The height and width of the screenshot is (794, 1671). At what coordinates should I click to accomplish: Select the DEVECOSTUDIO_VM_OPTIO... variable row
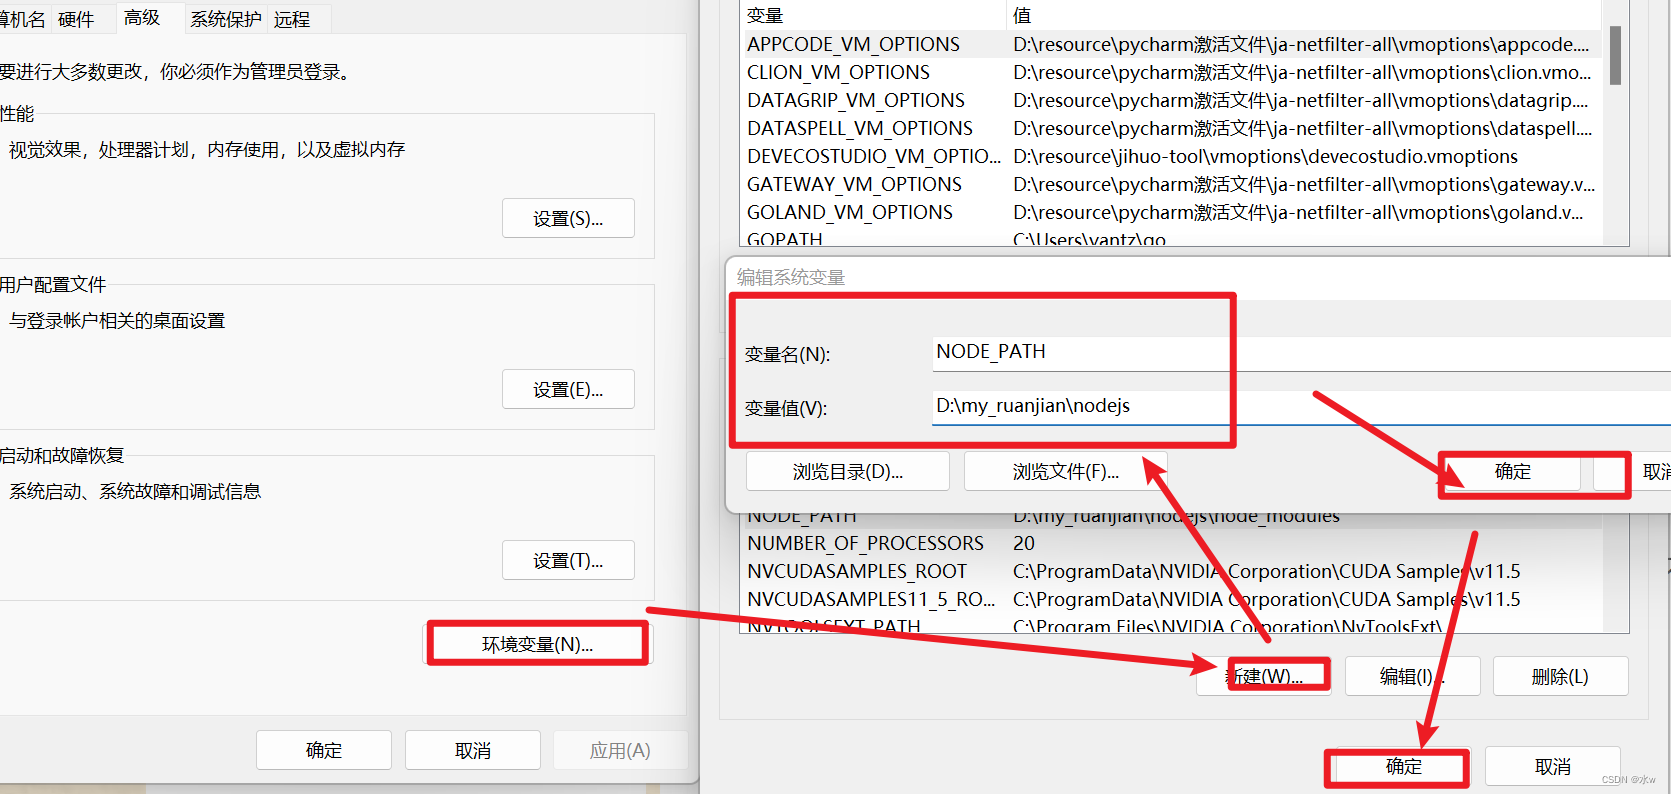pos(1171,156)
